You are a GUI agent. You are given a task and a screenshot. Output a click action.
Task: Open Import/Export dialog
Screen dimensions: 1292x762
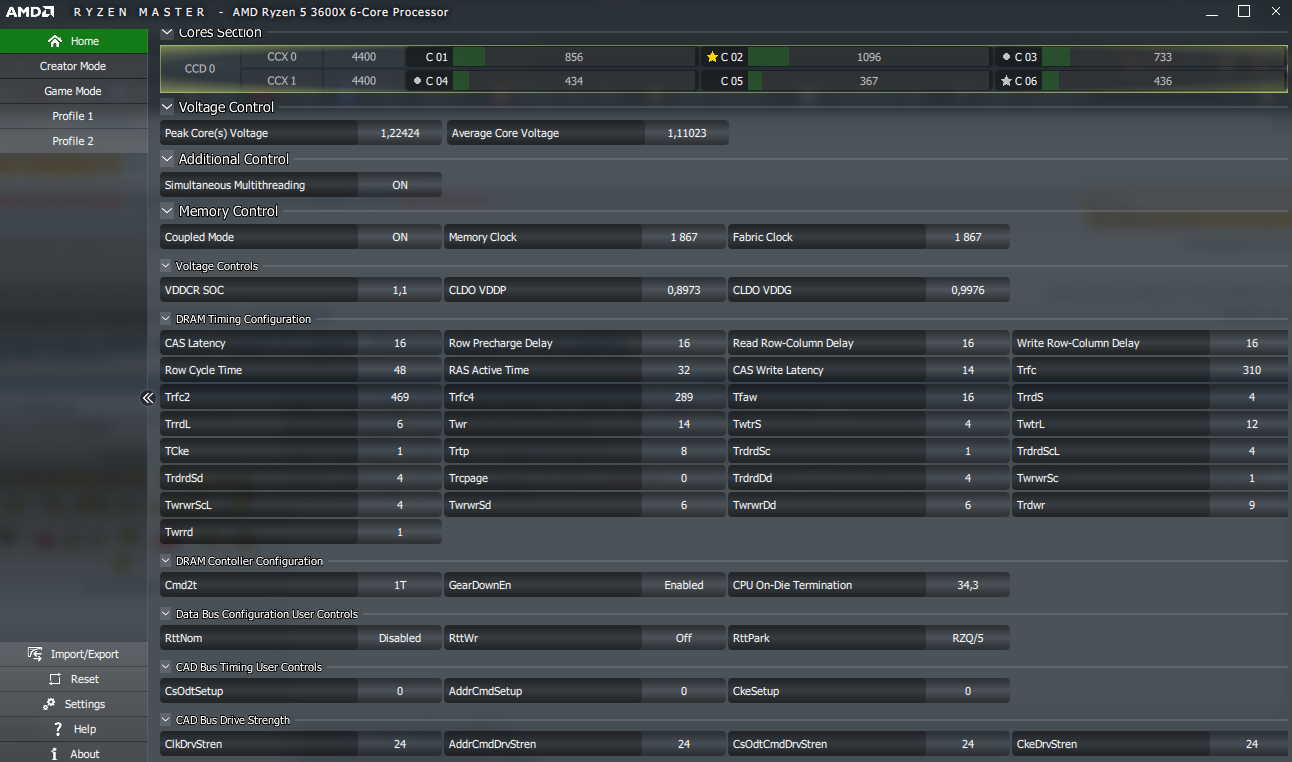74,654
